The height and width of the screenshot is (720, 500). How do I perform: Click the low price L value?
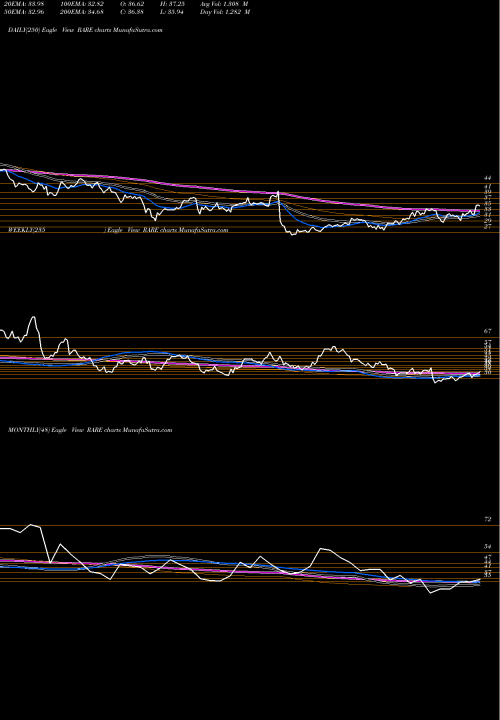[x=173, y=12]
